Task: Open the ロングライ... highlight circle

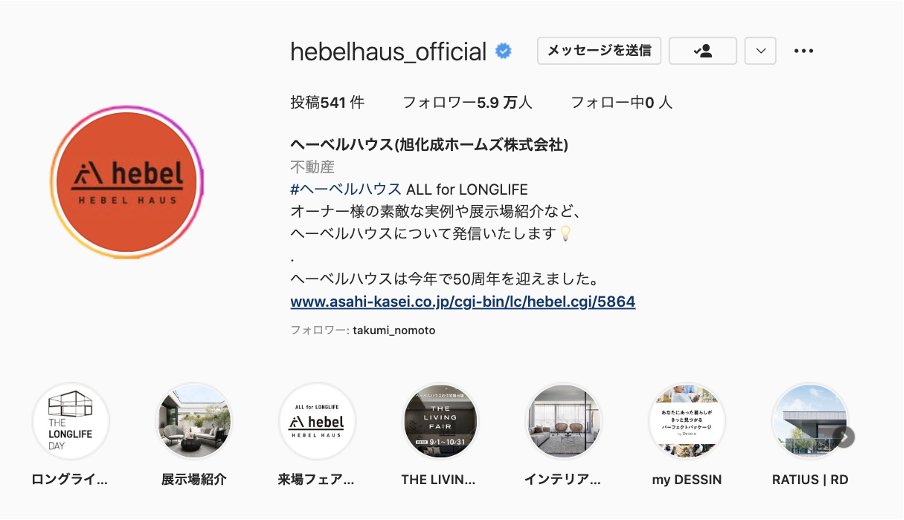Action: click(x=70, y=421)
